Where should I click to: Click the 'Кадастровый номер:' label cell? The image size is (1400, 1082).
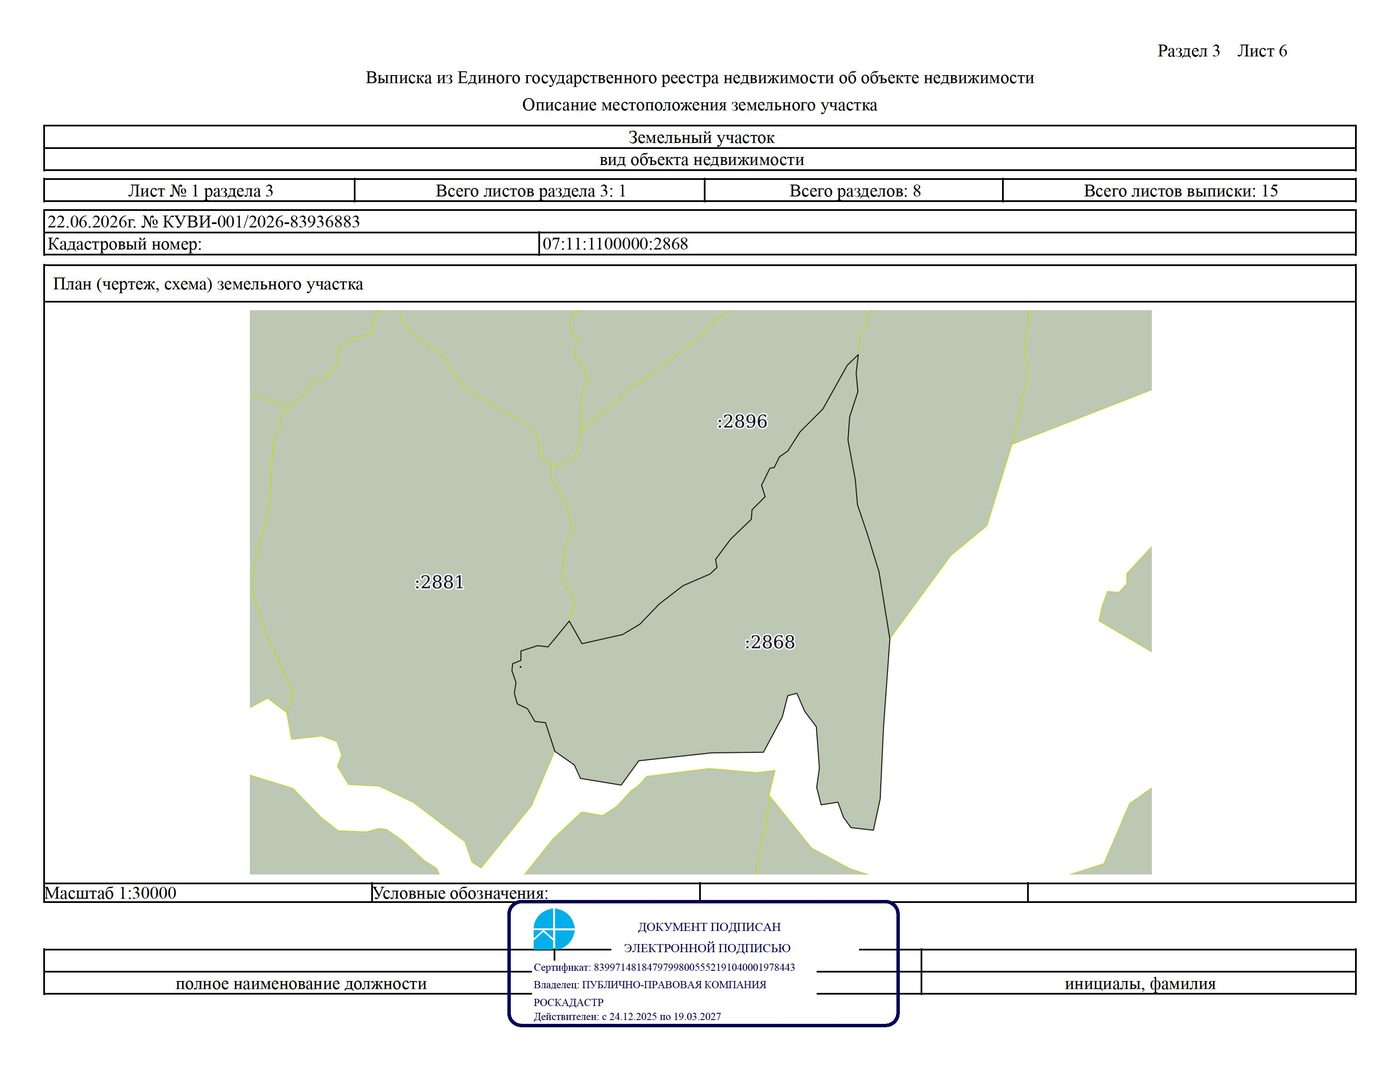291,243
